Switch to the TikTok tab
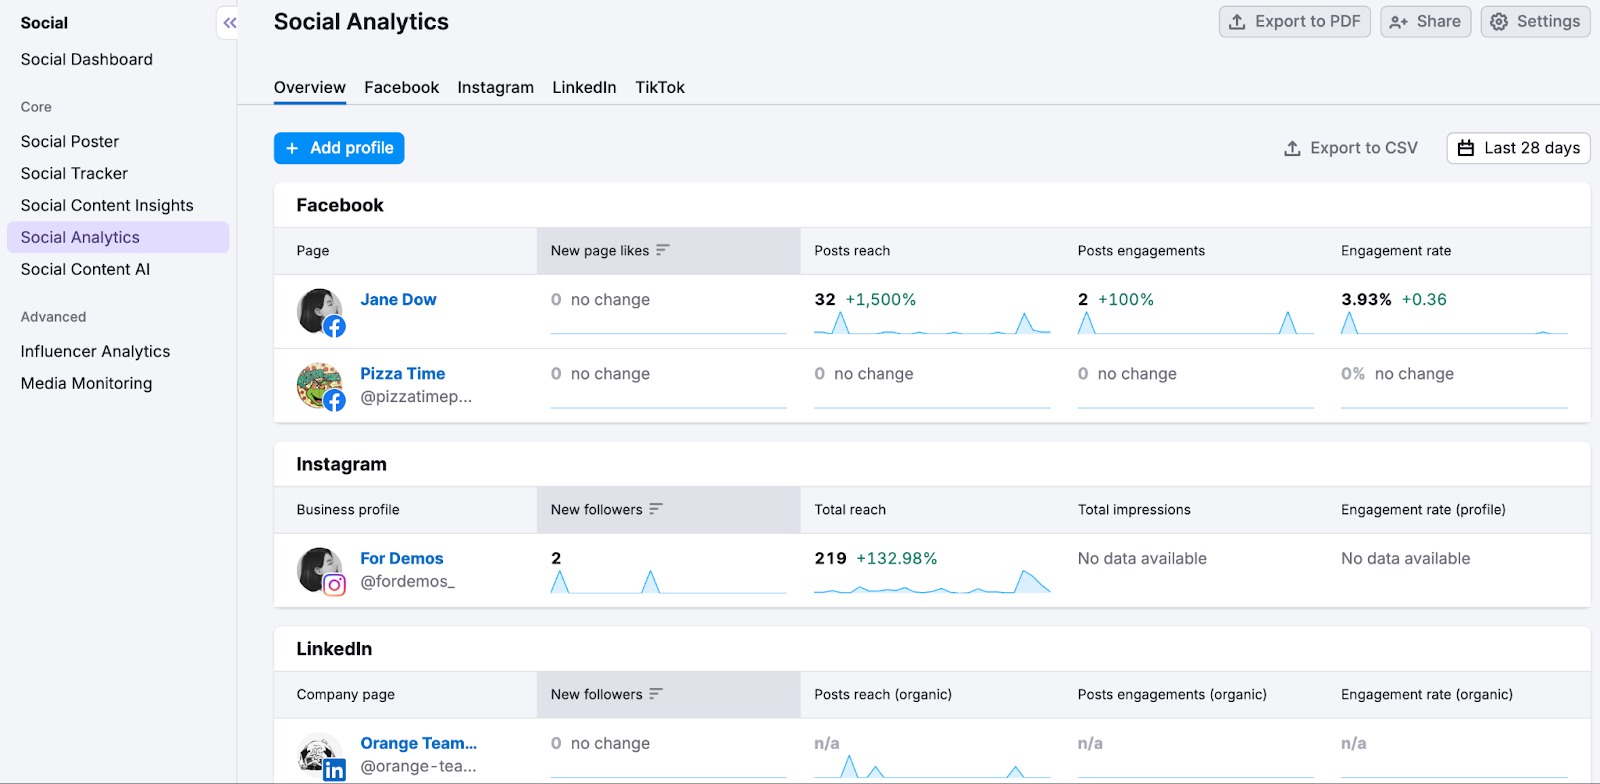The image size is (1600, 784). tap(660, 88)
